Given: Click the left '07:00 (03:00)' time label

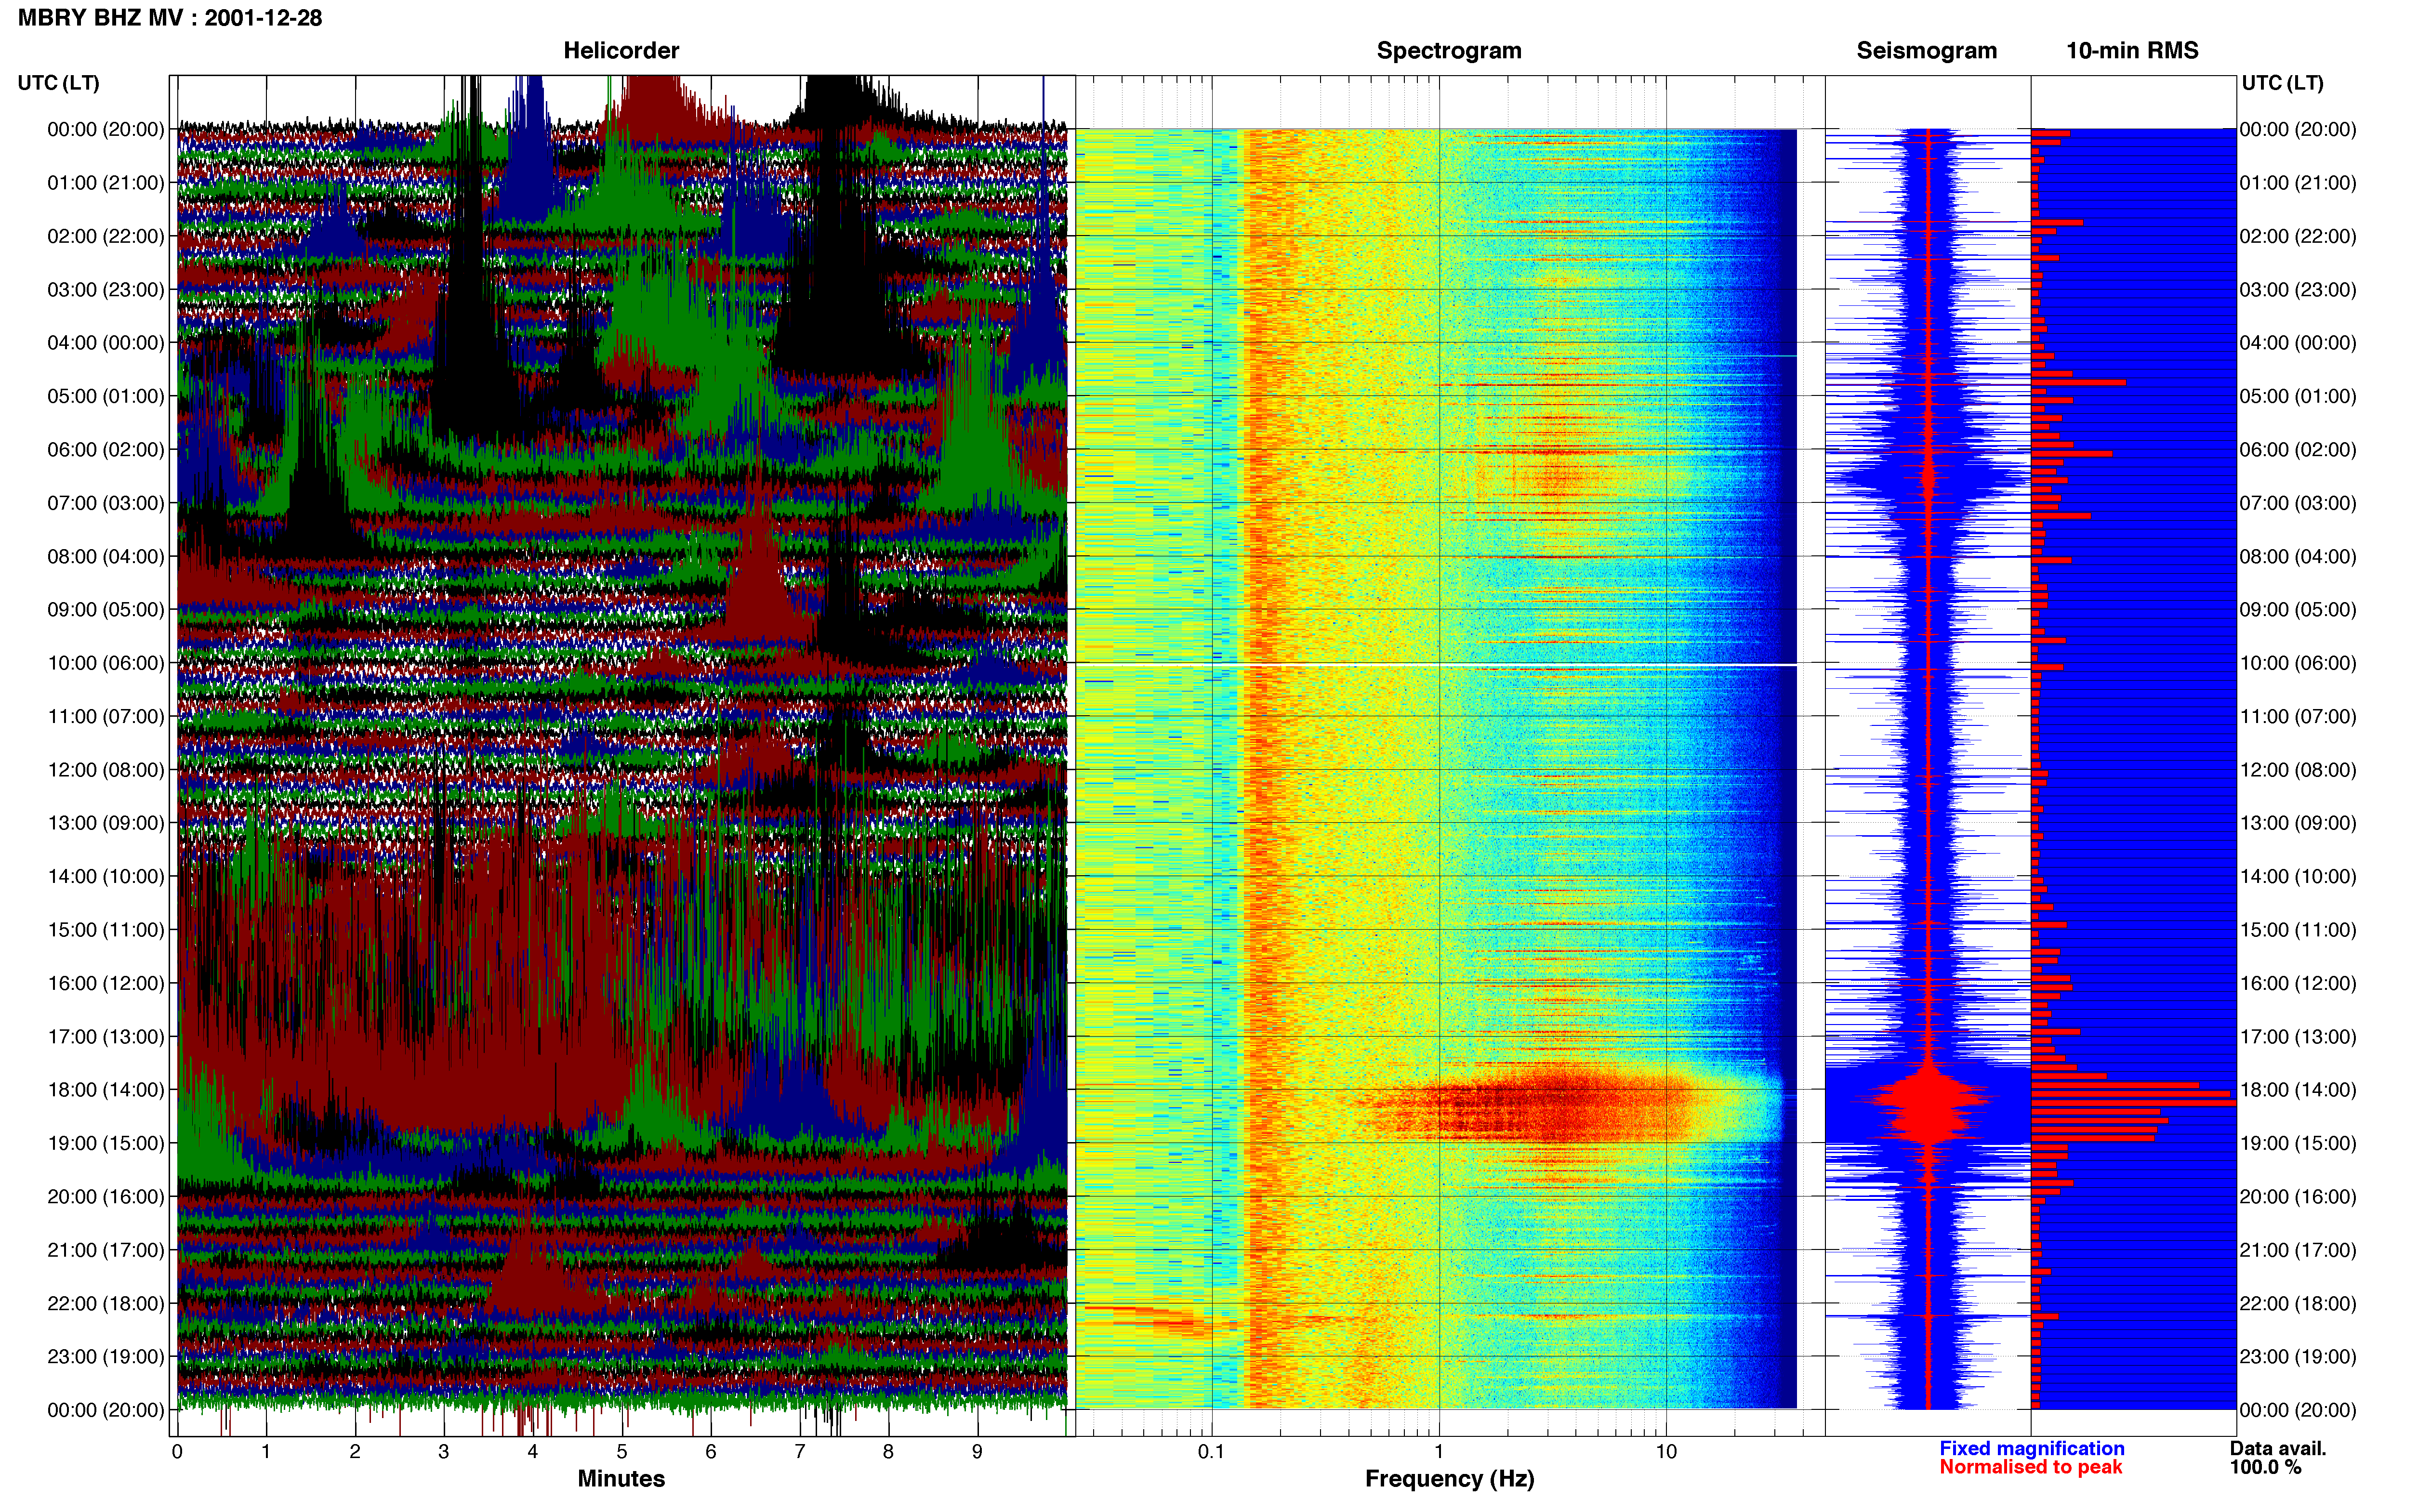Looking at the screenshot, I should click(106, 503).
